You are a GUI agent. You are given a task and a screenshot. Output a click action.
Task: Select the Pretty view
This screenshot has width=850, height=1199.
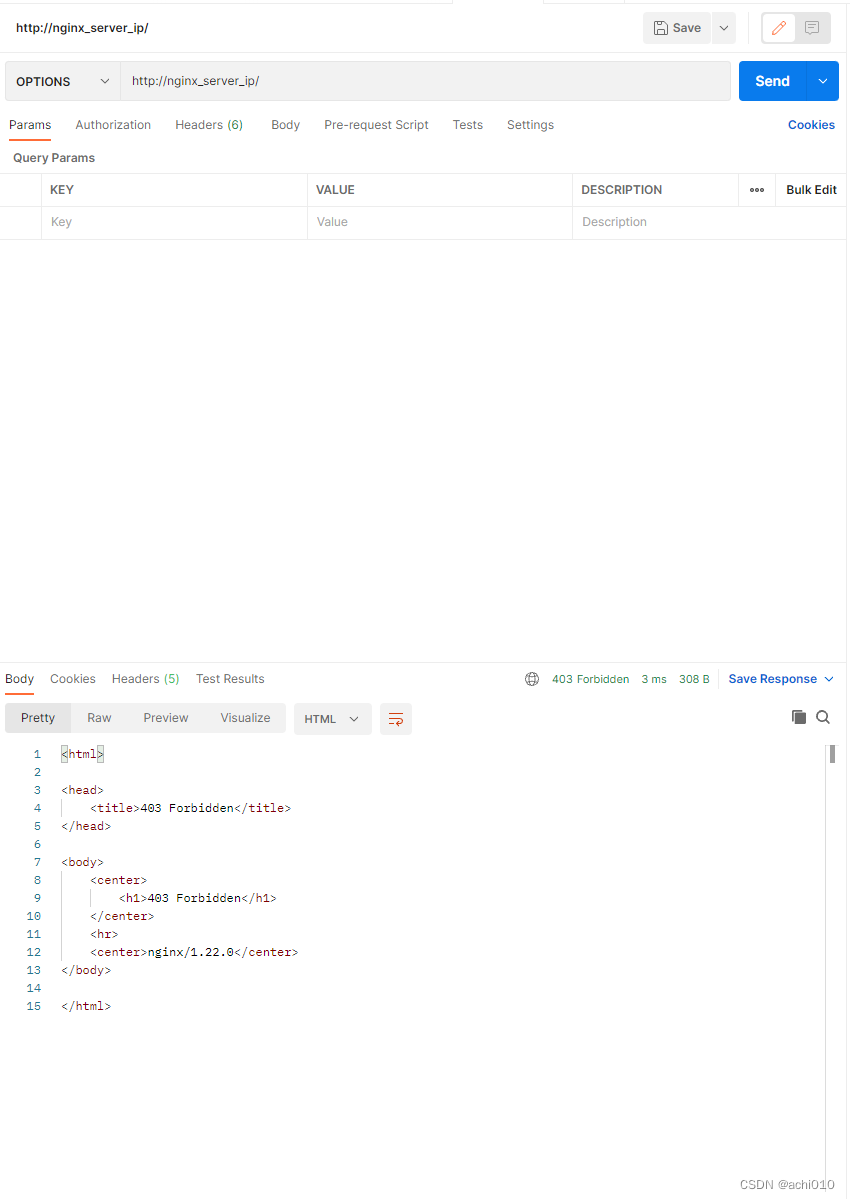coord(38,718)
